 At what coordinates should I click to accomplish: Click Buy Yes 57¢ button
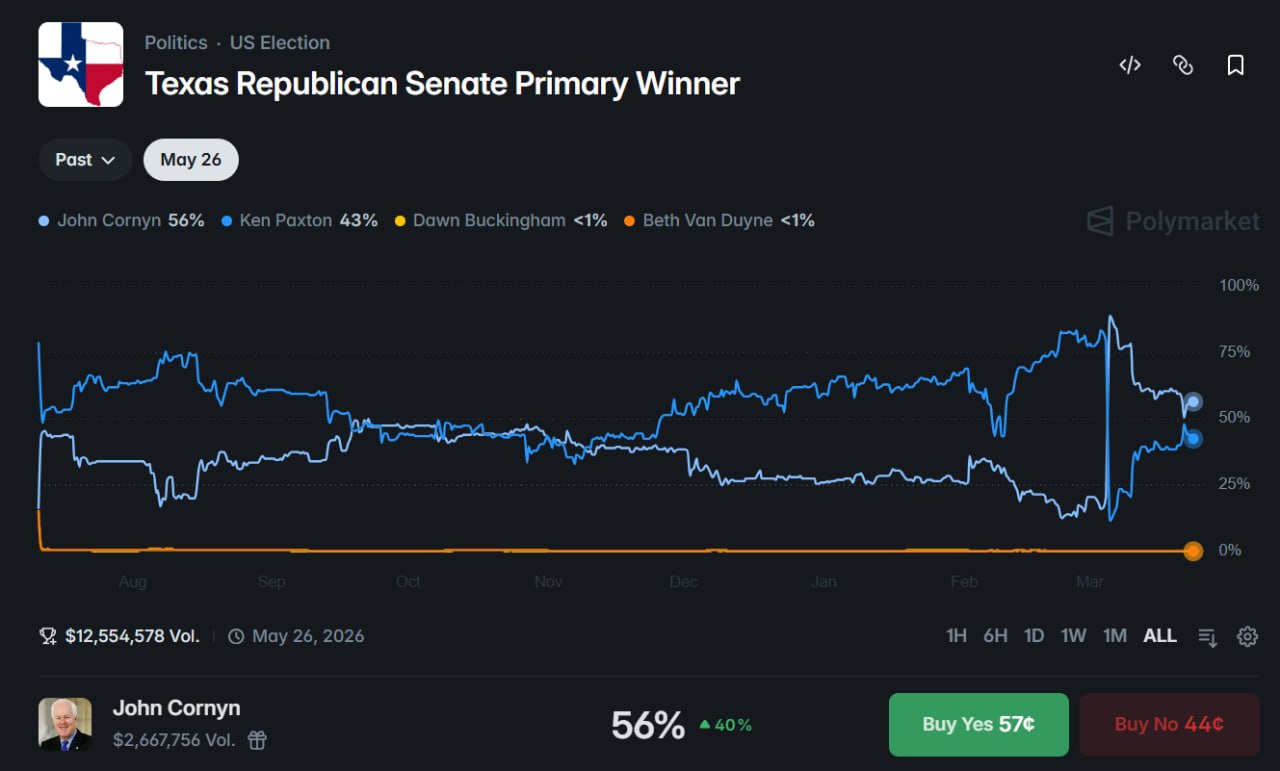point(978,725)
